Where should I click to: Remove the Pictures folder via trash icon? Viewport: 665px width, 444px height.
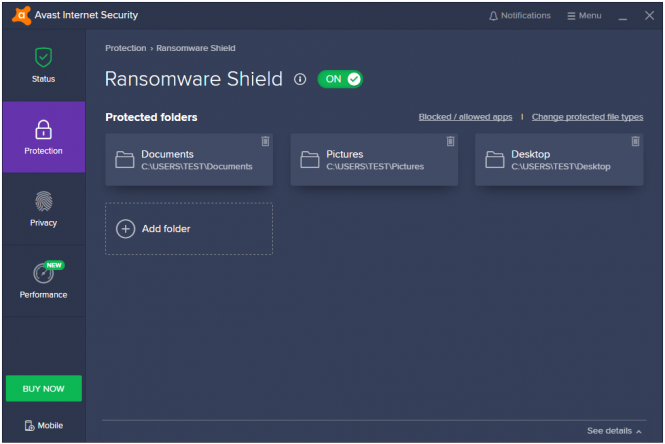click(x=450, y=141)
